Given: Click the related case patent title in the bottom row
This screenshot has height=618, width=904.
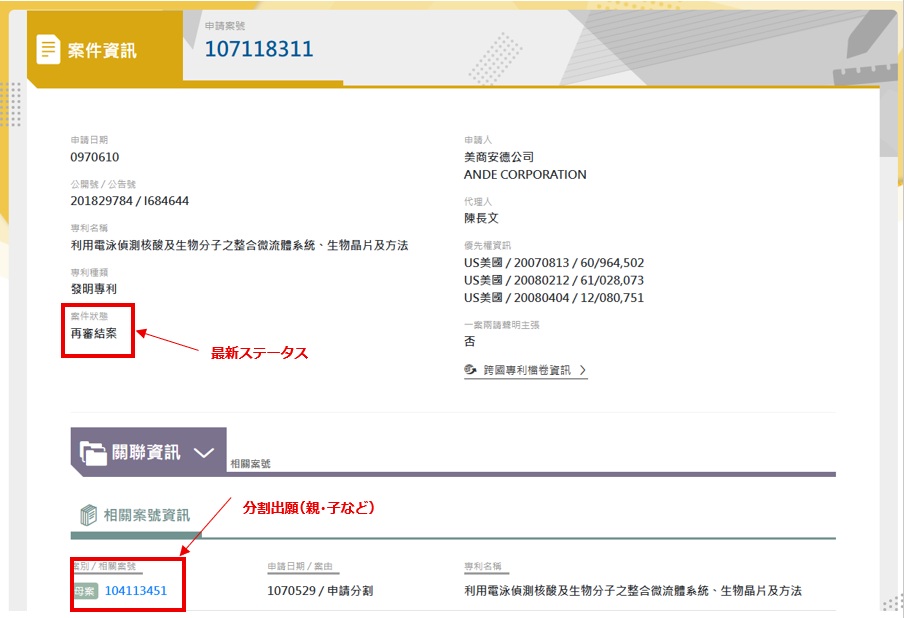Looking at the screenshot, I should tap(633, 590).
